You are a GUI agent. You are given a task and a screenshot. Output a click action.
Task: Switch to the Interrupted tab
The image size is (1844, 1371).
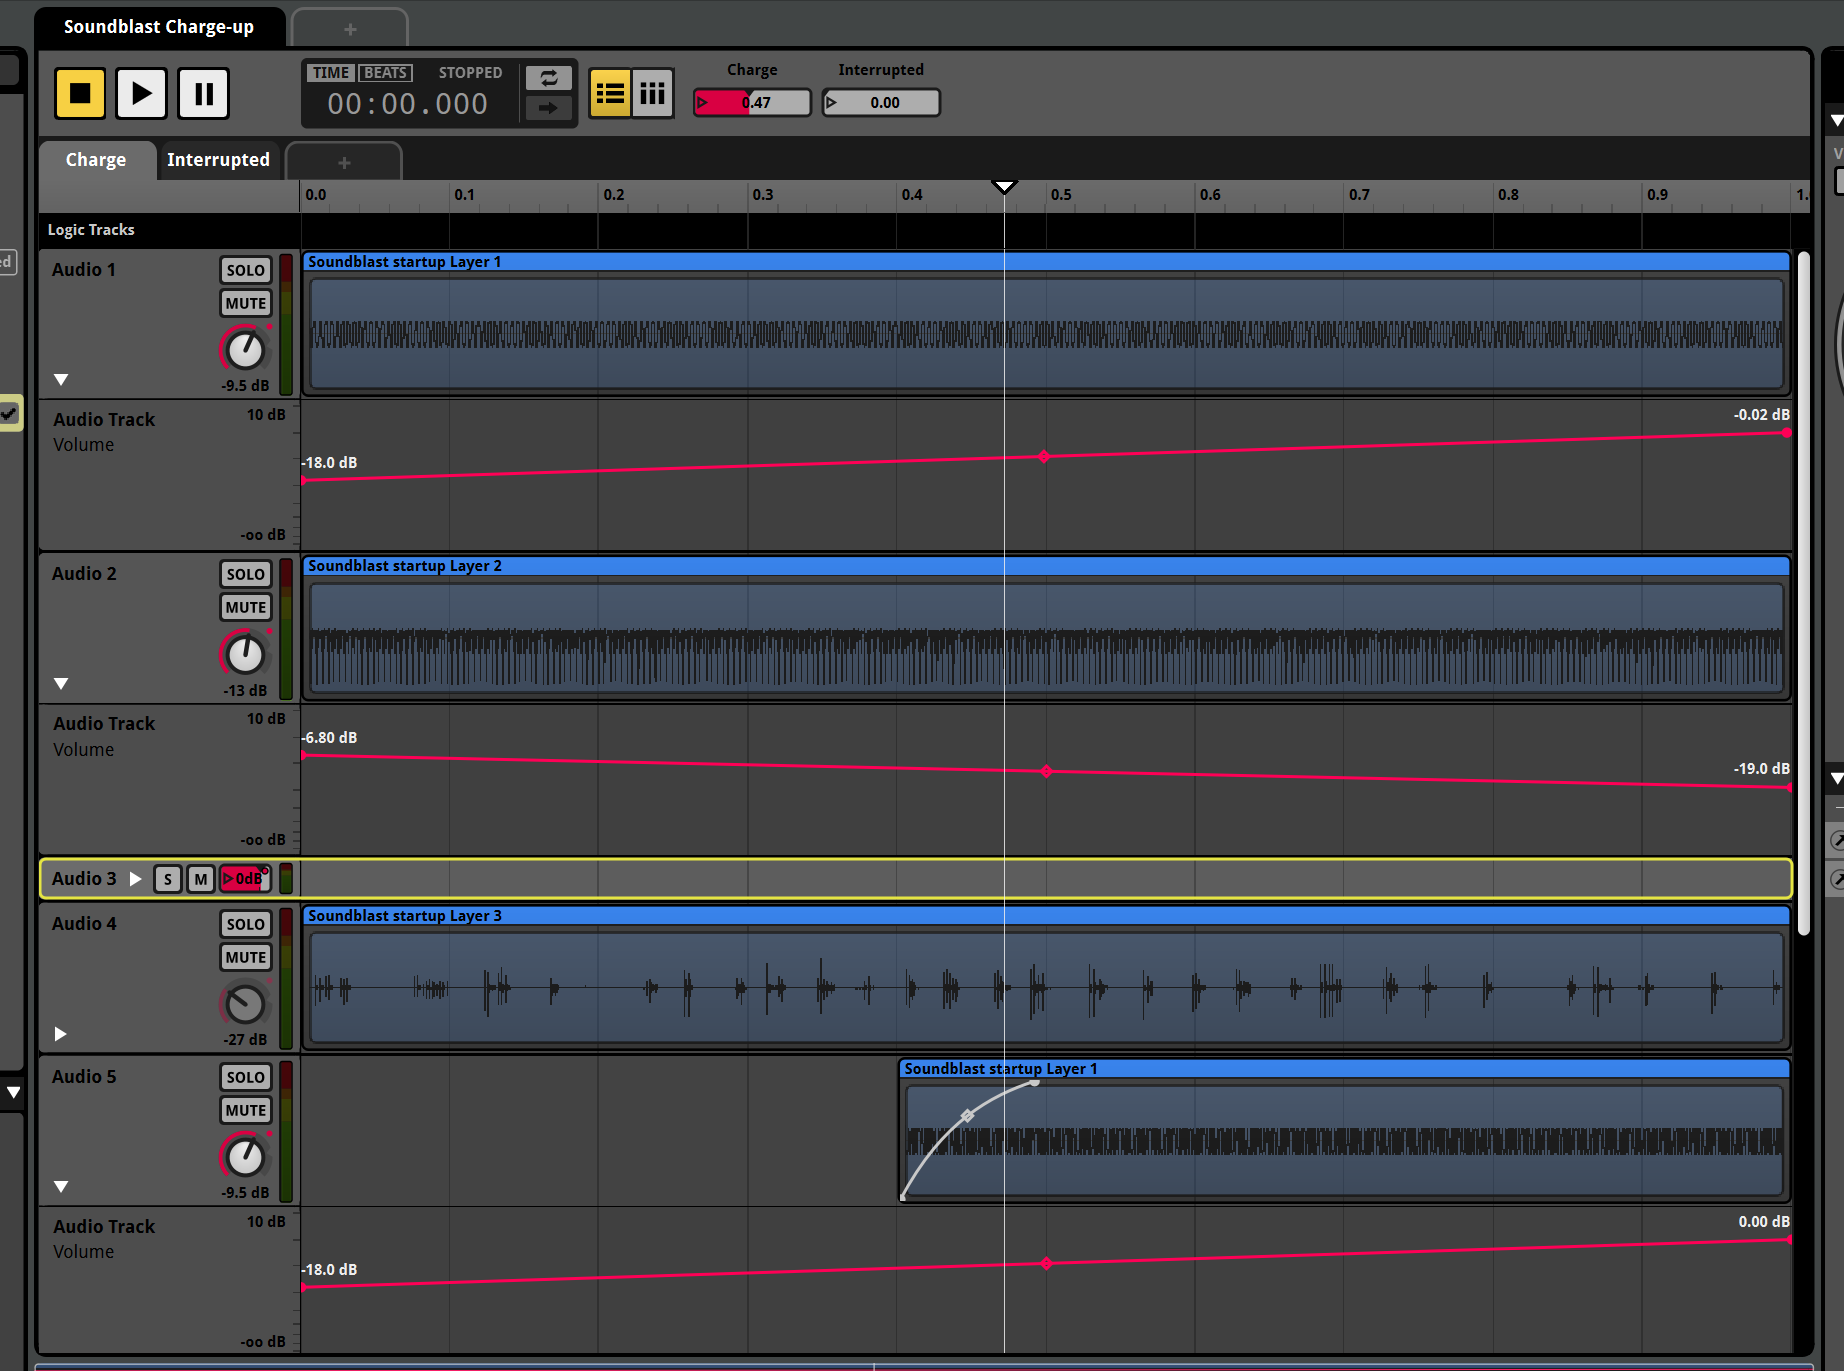[218, 160]
